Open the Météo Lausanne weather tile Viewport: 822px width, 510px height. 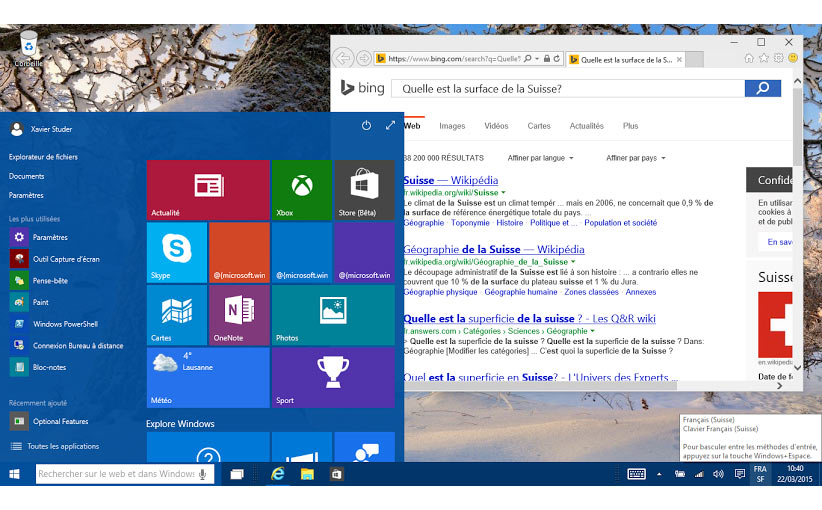point(208,377)
